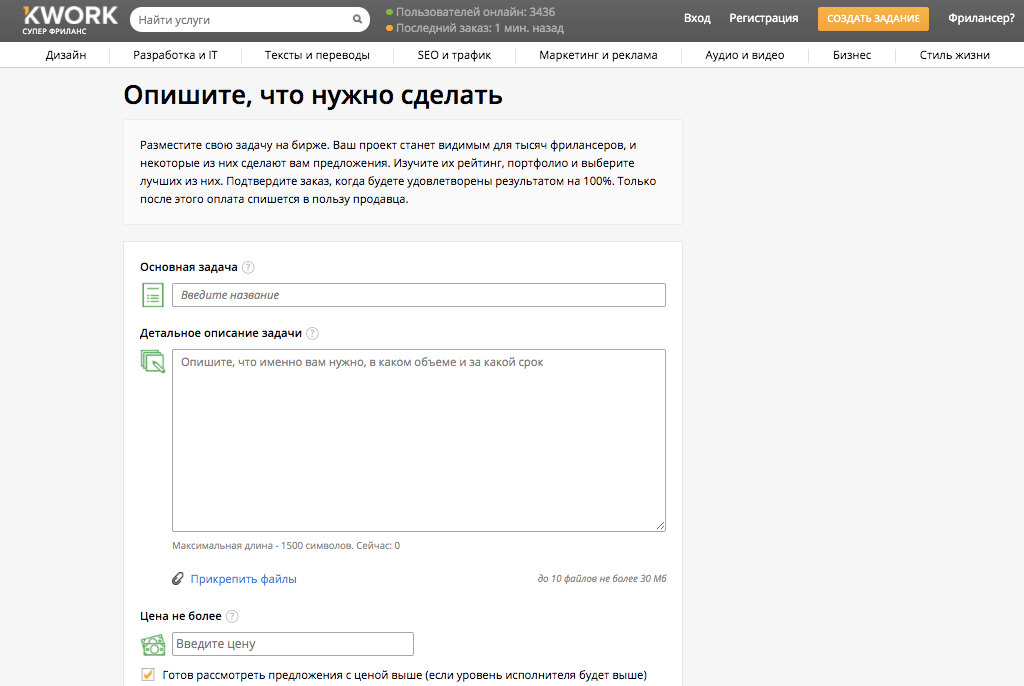Viewport: 1024px width, 686px height.
Task: Click the orange Создать задание button
Action: coord(873,18)
